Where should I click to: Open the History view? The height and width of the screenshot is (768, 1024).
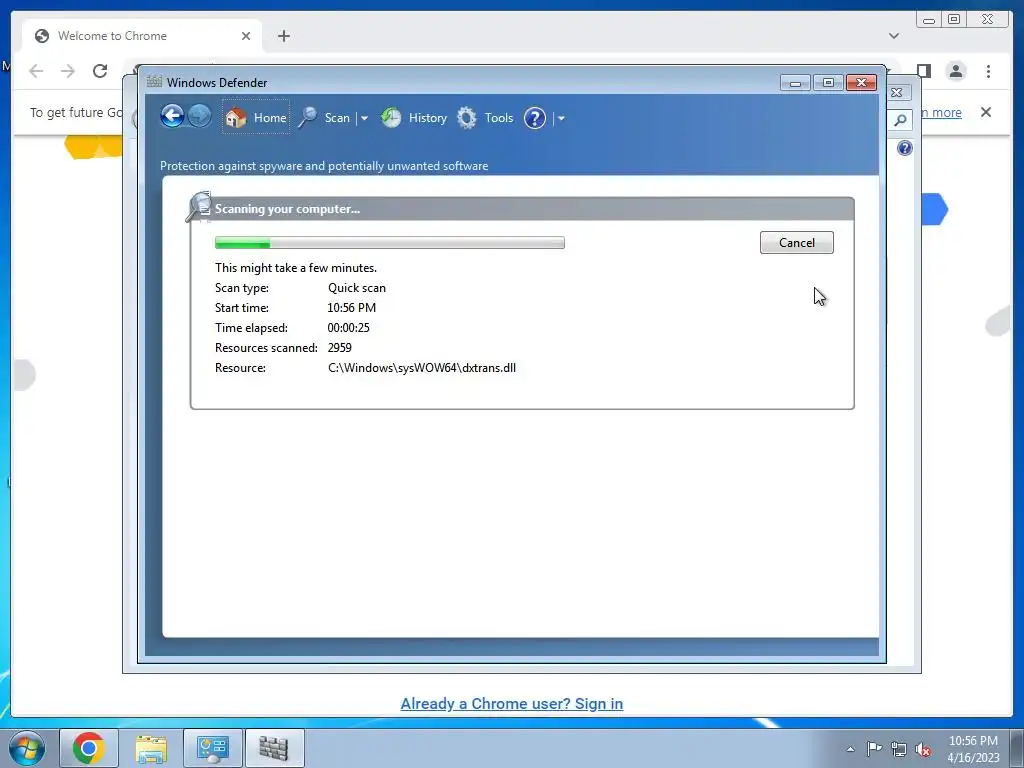point(414,118)
